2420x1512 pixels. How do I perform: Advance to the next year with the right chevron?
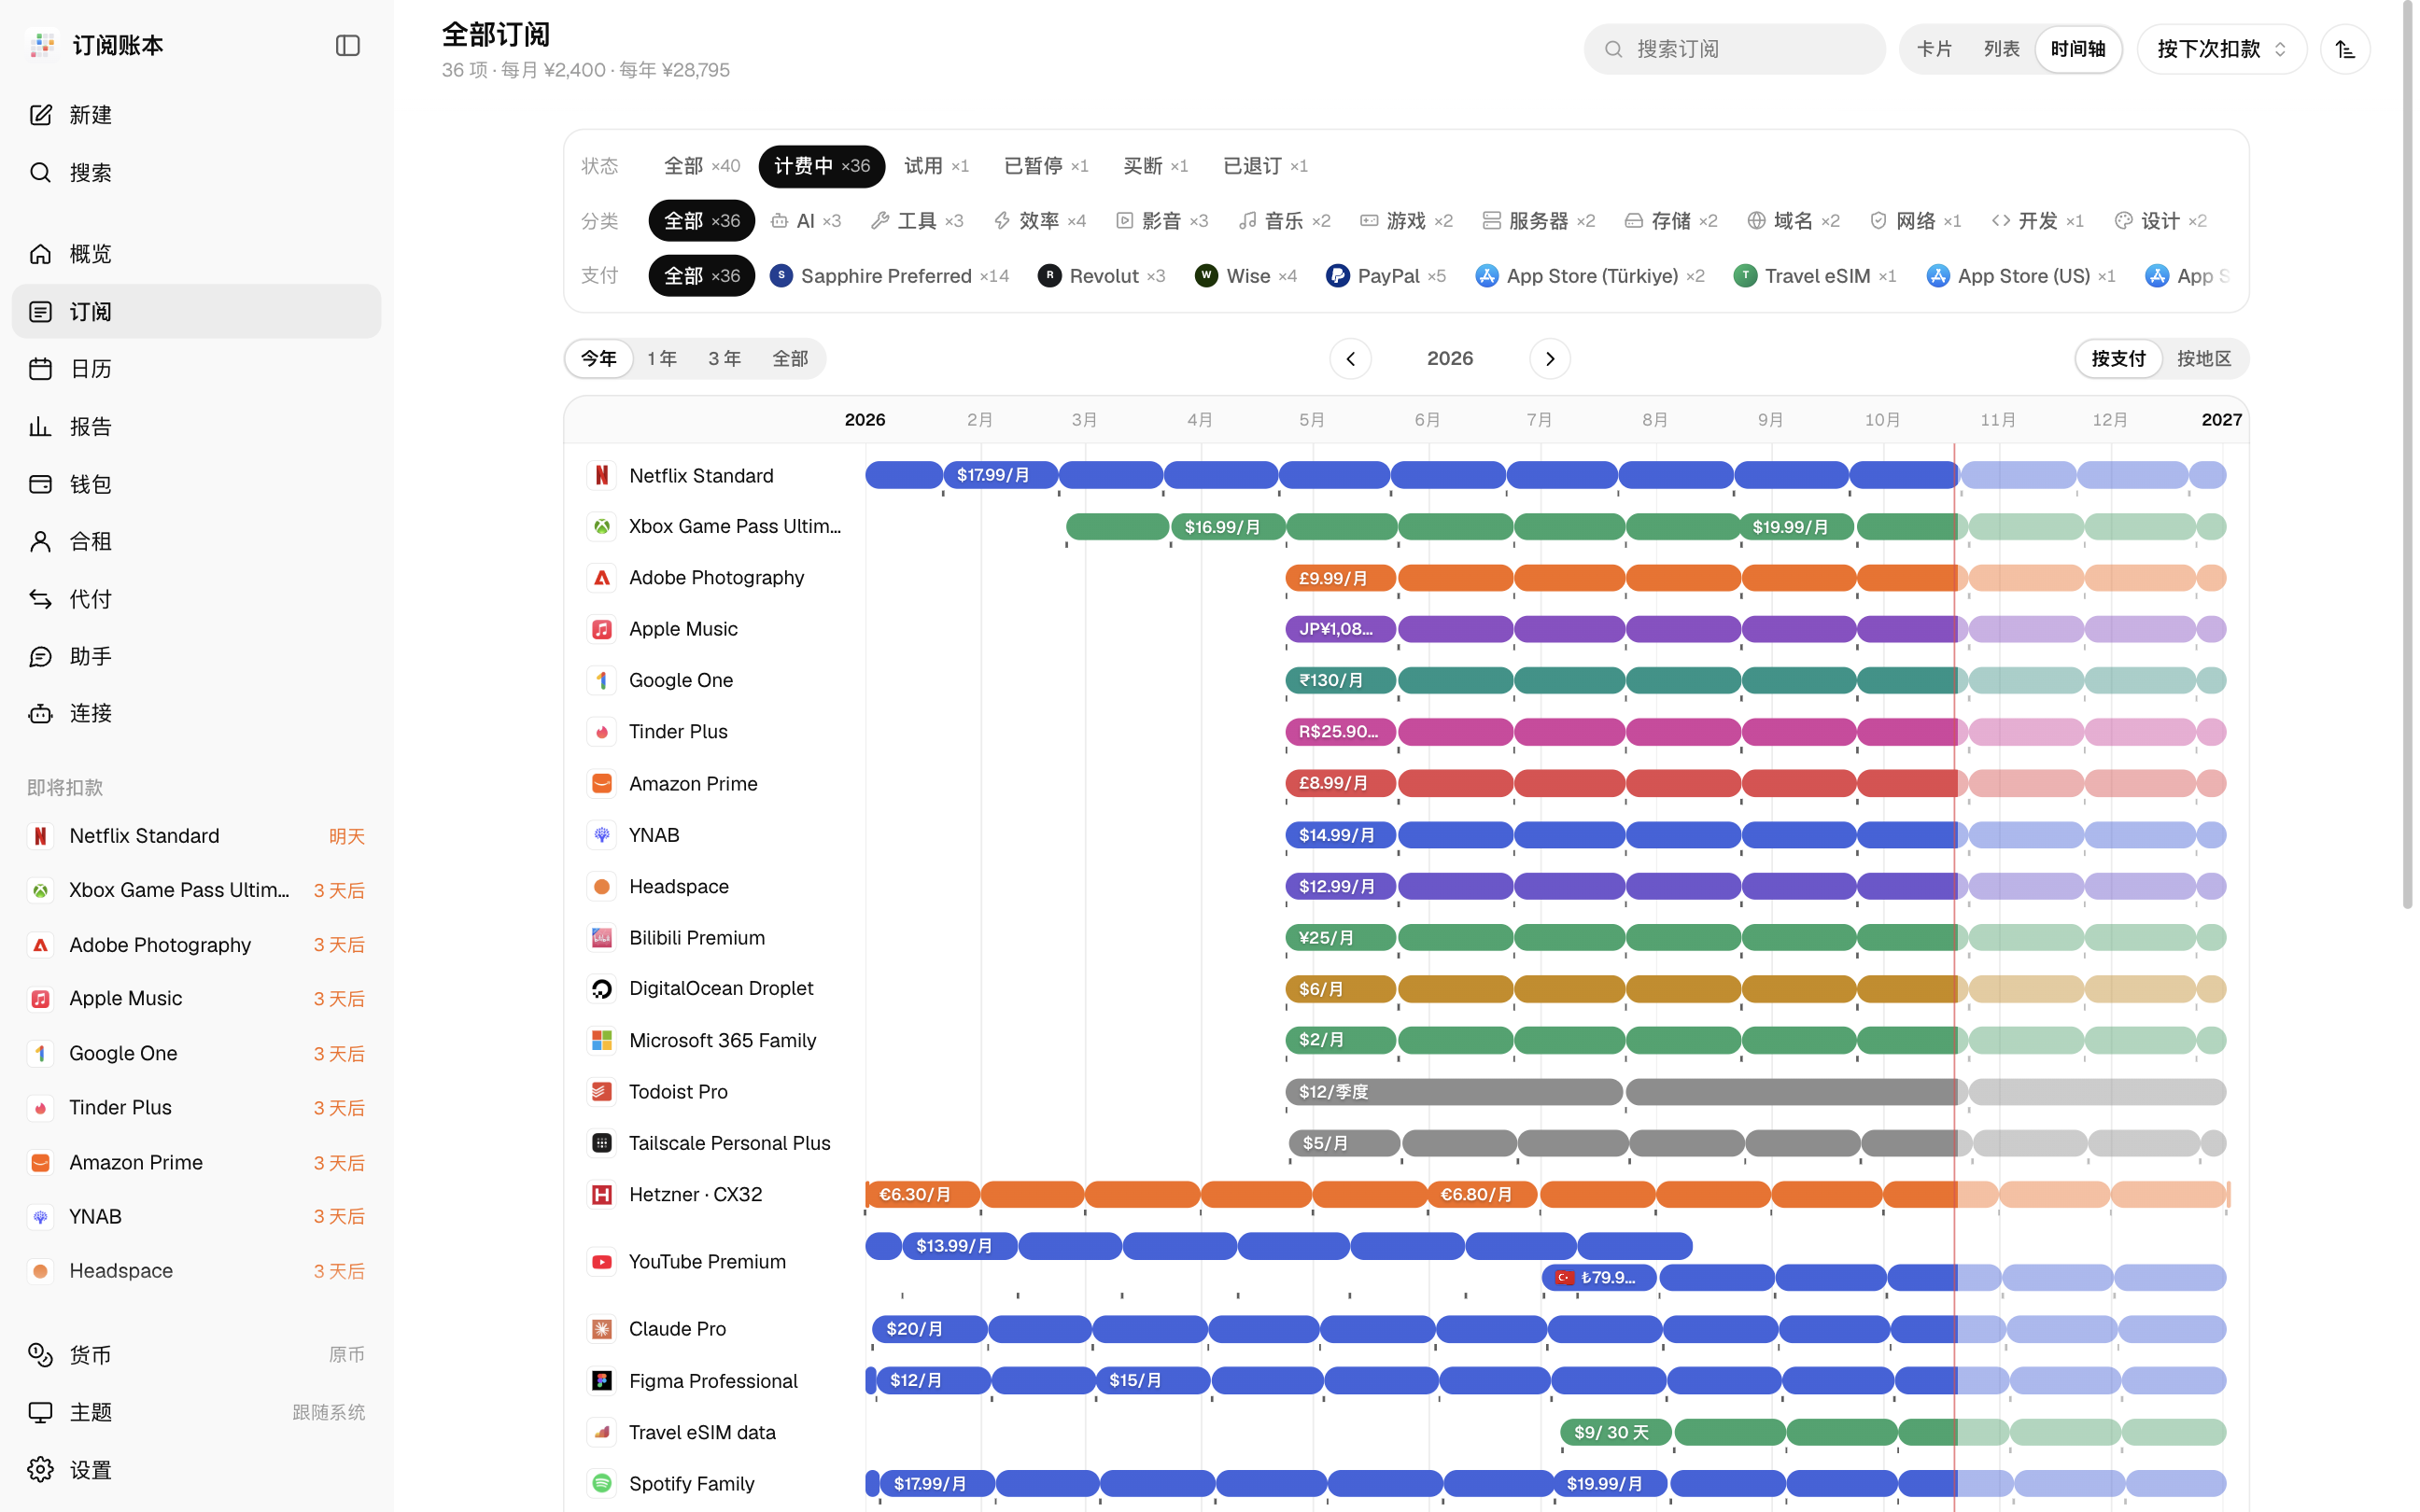point(1549,359)
